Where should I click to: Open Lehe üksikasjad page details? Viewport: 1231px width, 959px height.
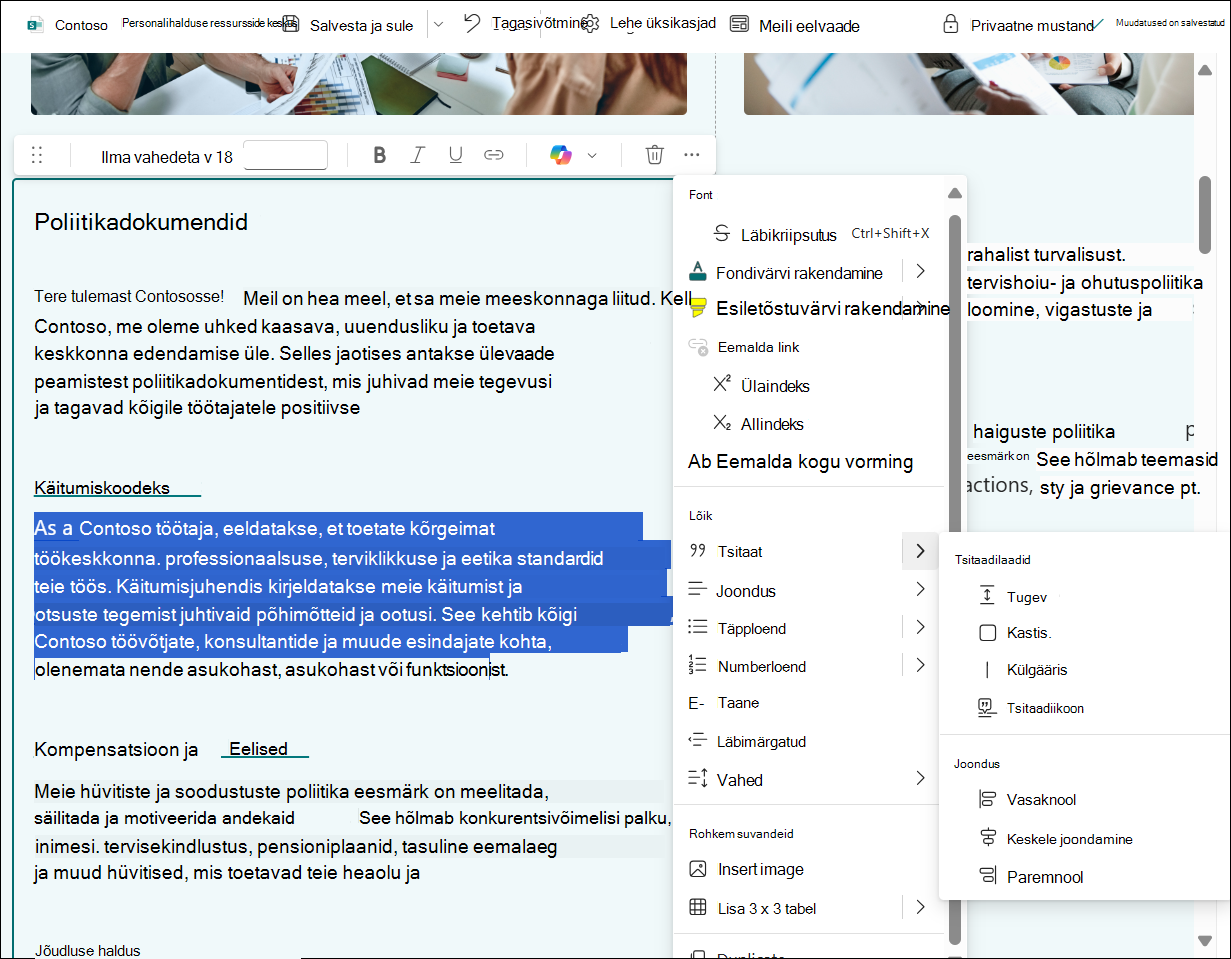(x=649, y=22)
